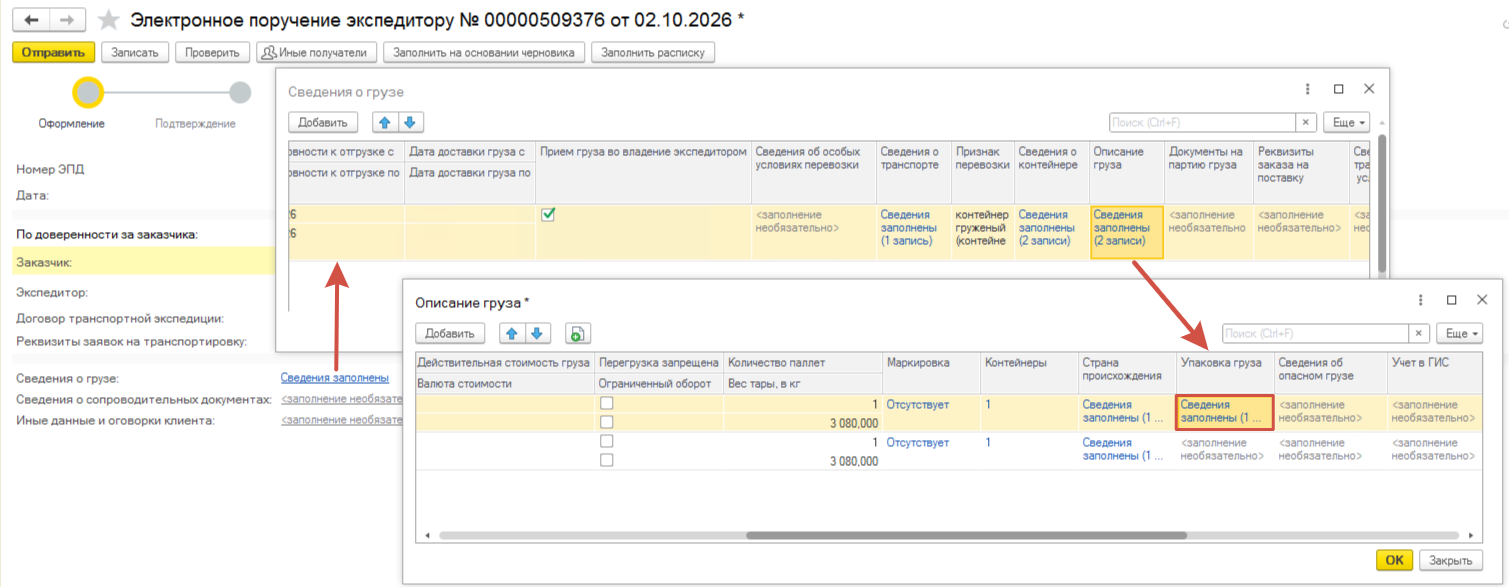The width and height of the screenshot is (1509, 587).
Task: Maximize the Описание груза window
Action: (1451, 300)
